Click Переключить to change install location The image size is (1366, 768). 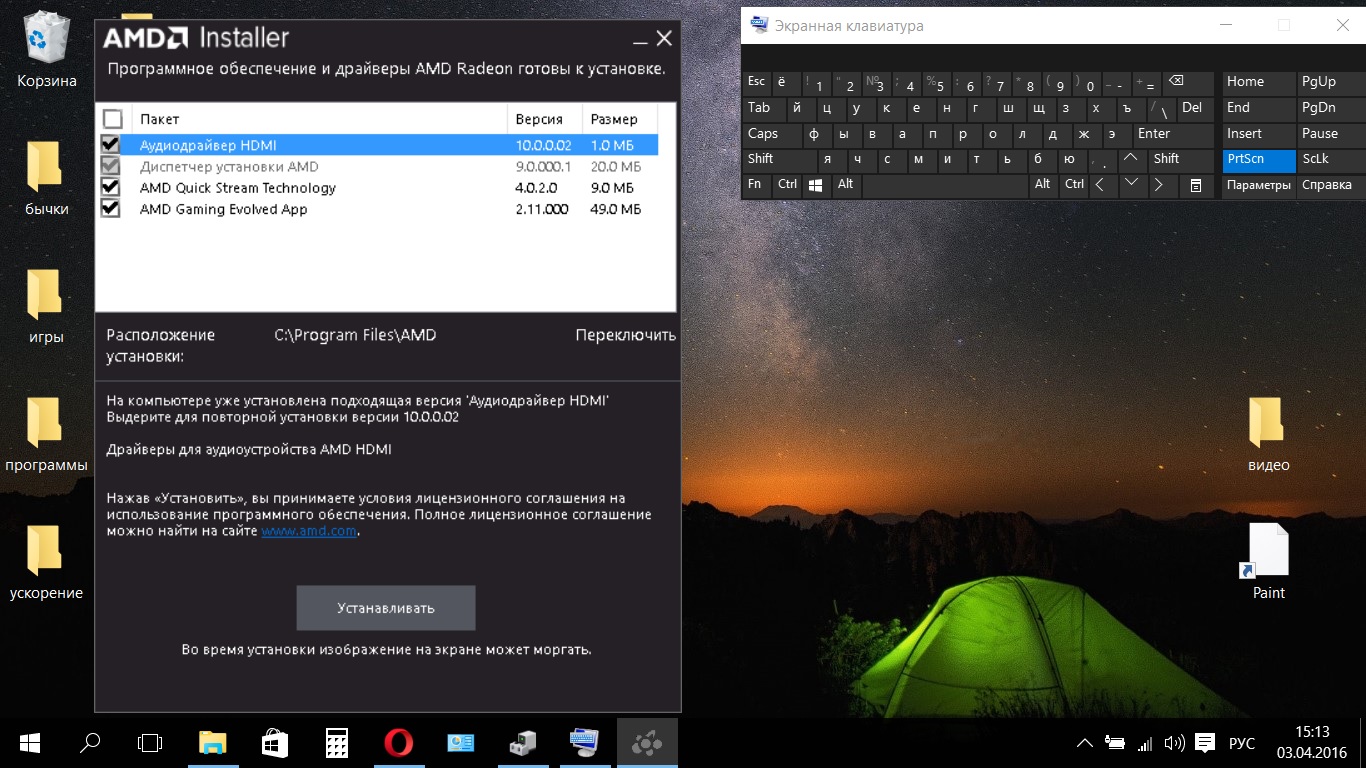pyautogui.click(x=626, y=335)
